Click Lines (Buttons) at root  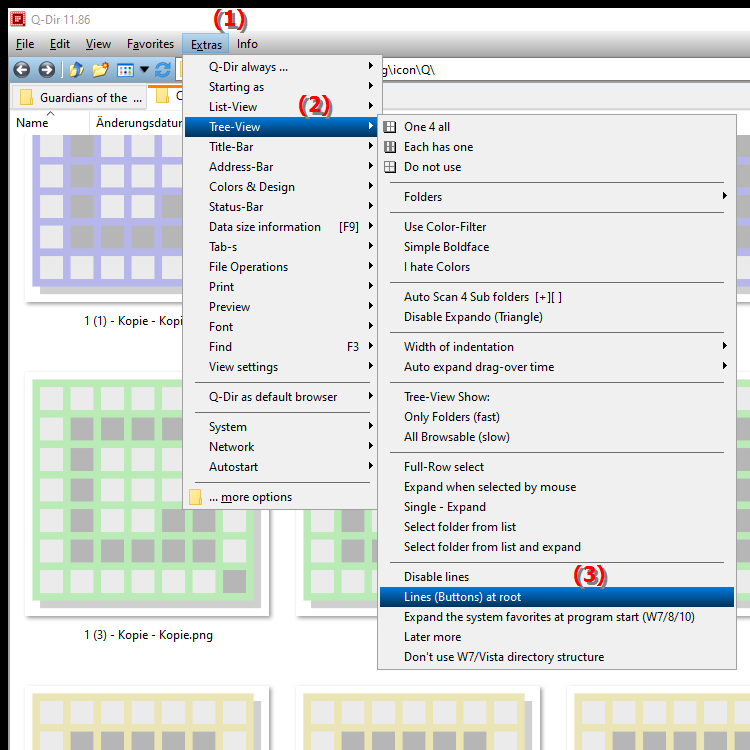point(557,597)
